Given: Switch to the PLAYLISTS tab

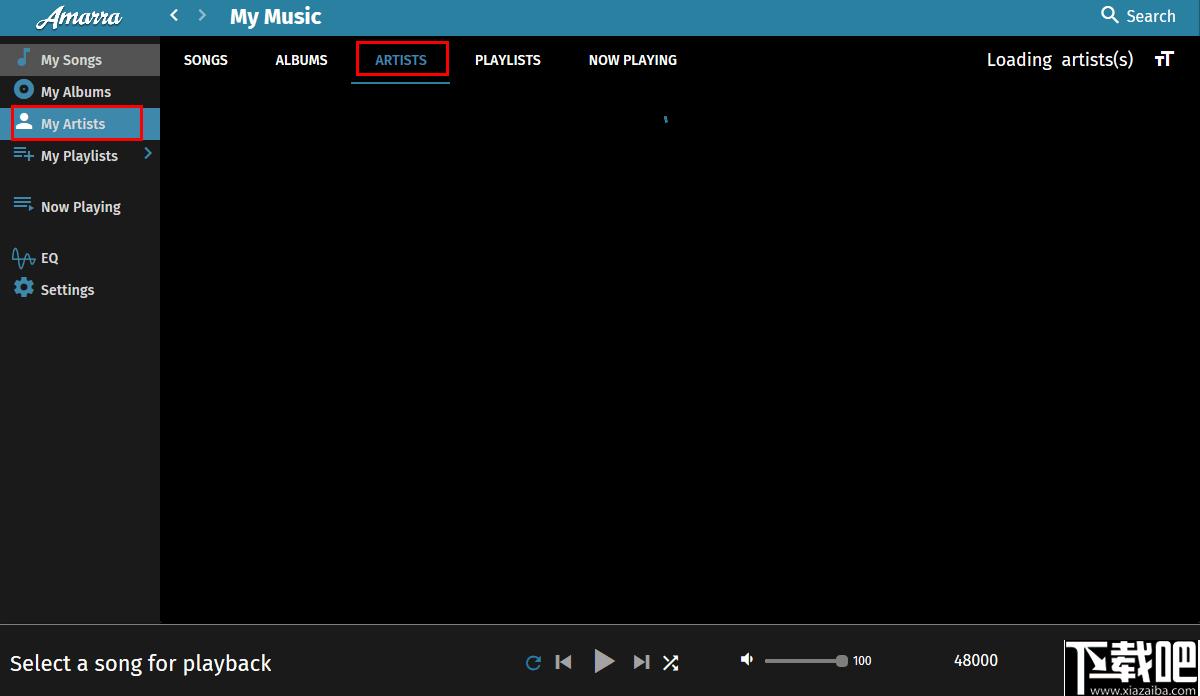Looking at the screenshot, I should point(508,60).
